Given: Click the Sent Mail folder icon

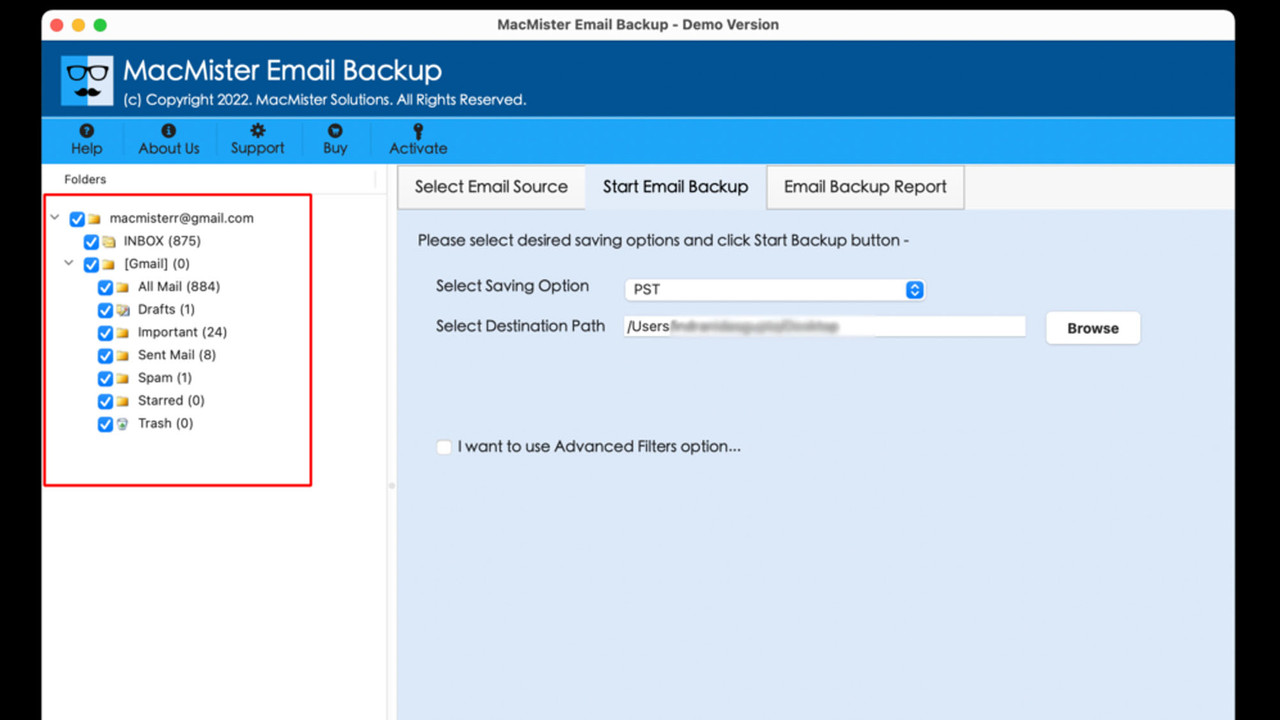Looking at the screenshot, I should (x=122, y=356).
